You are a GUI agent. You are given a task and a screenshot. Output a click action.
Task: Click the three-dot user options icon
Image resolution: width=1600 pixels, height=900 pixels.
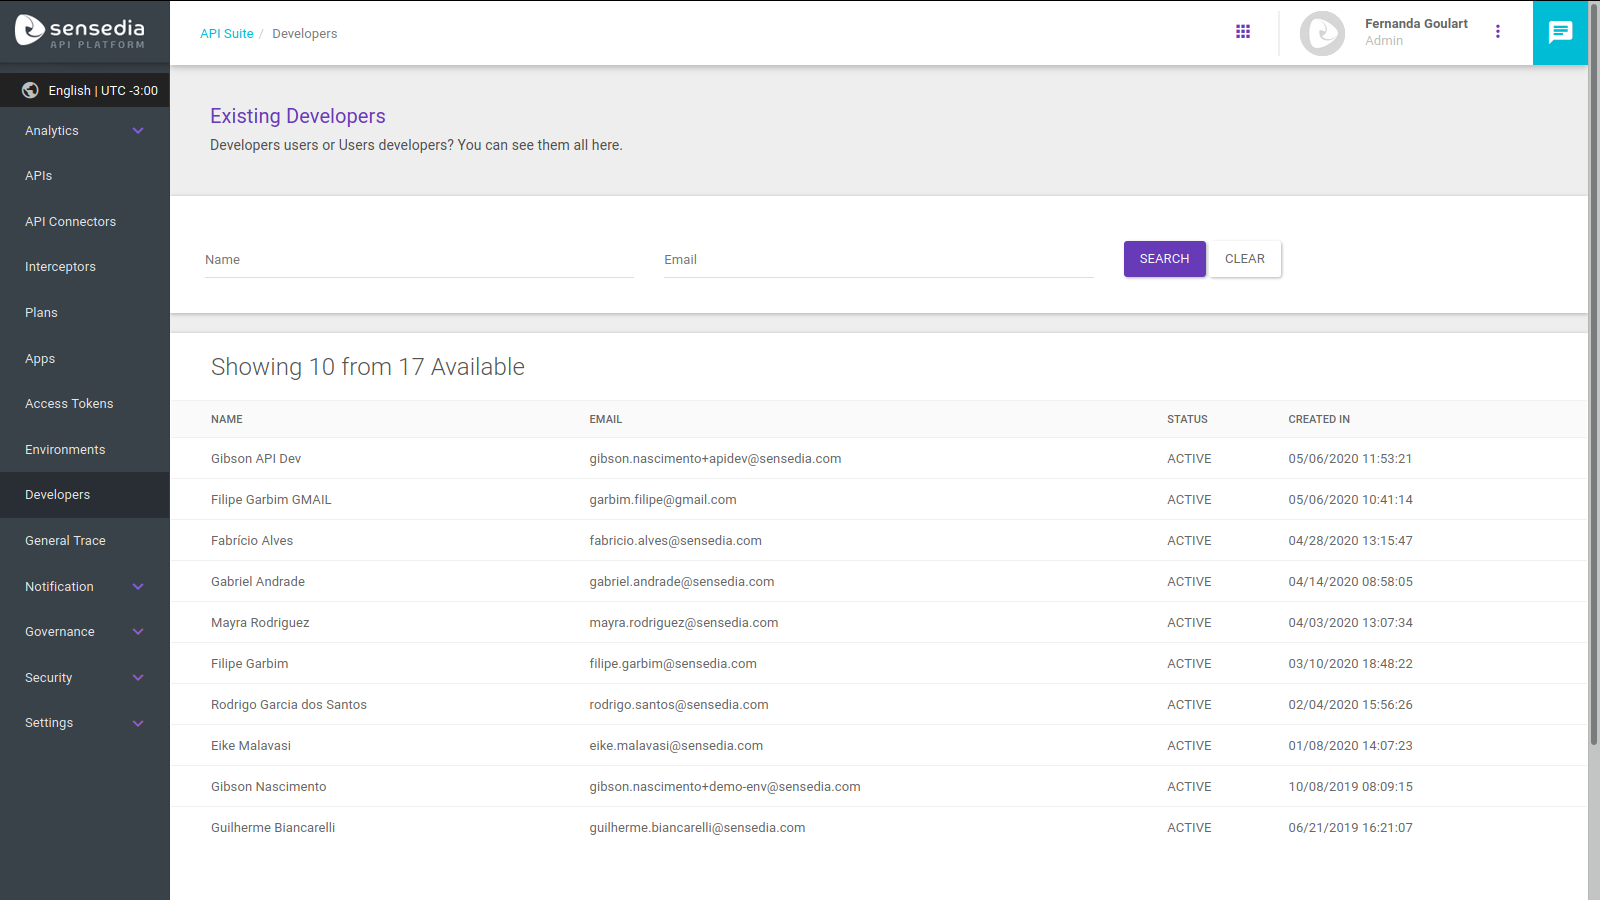click(1498, 32)
